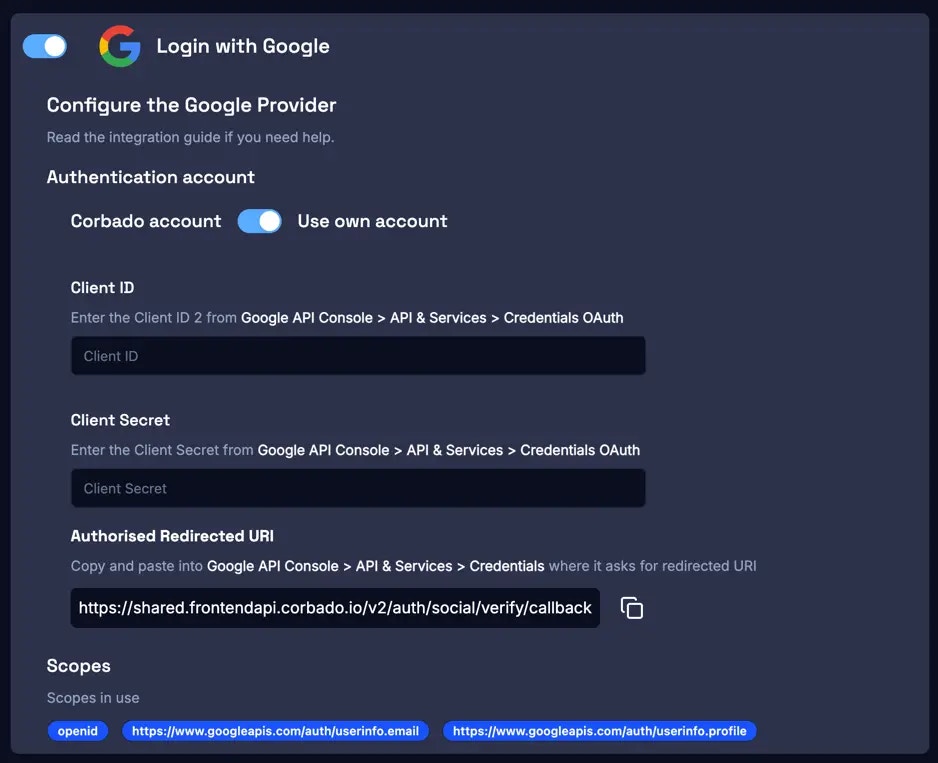Viewport: 938px width, 763px height.
Task: Click the redirect URI hint about Google API Console
Action: pyautogui.click(x=413, y=566)
